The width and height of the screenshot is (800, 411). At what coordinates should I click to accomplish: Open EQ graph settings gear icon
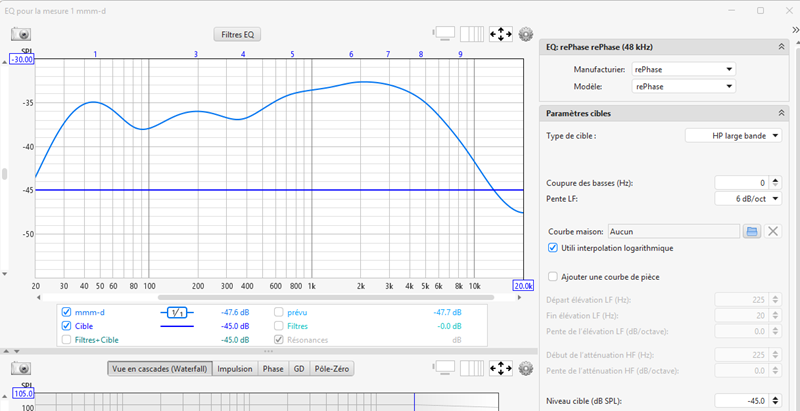pos(526,34)
